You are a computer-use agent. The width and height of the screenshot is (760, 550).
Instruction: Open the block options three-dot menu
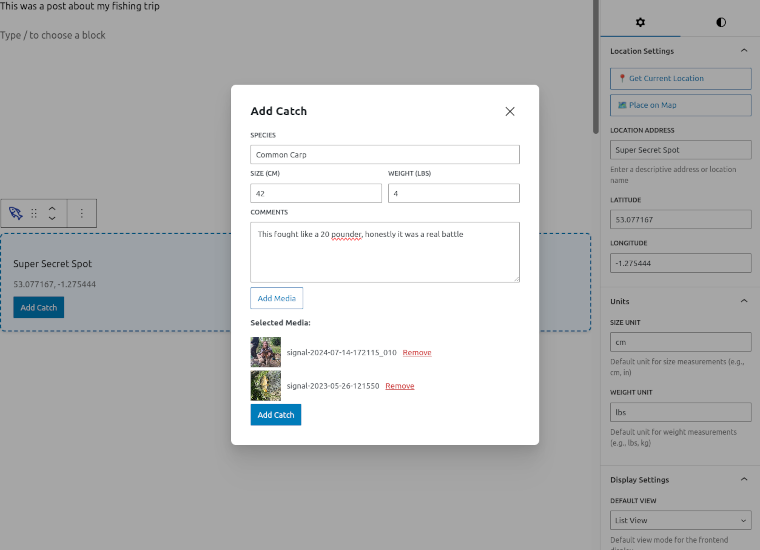(82, 213)
